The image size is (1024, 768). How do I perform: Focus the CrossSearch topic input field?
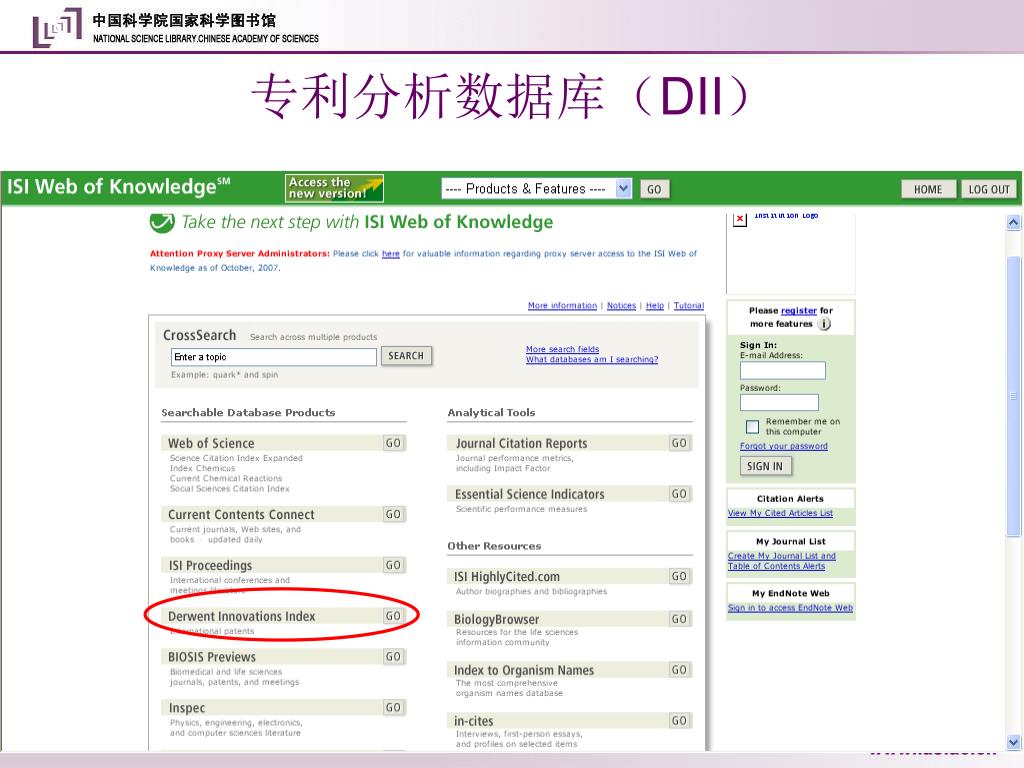274,357
